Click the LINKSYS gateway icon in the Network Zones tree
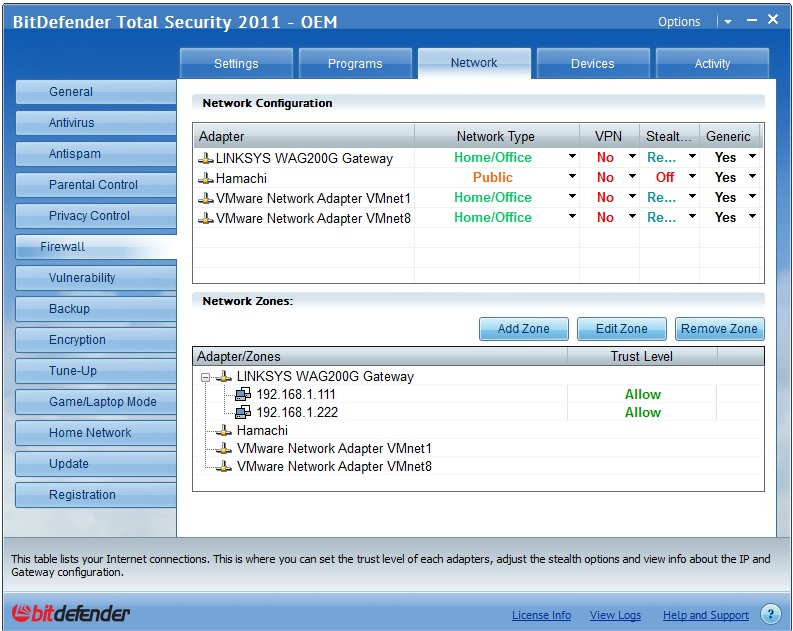The image size is (793, 631). 224,376
